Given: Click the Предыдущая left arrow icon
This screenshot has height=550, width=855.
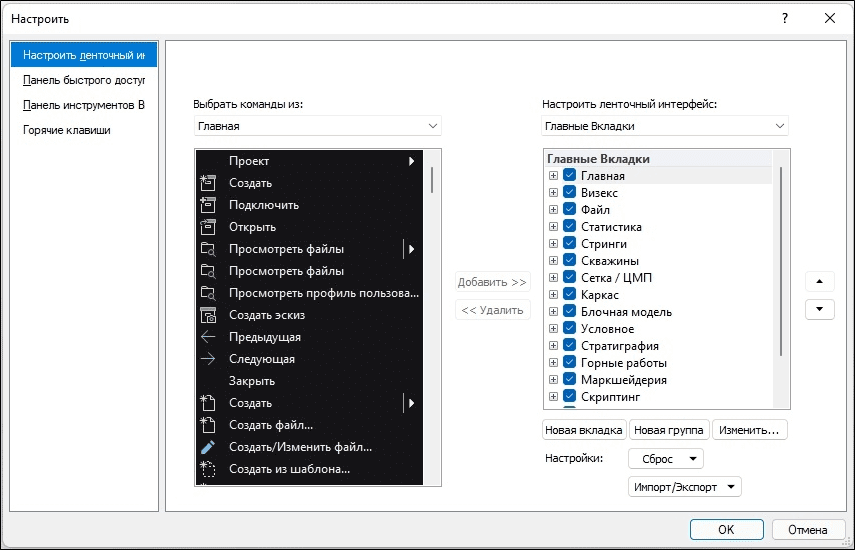Looking at the screenshot, I should pos(208,337).
